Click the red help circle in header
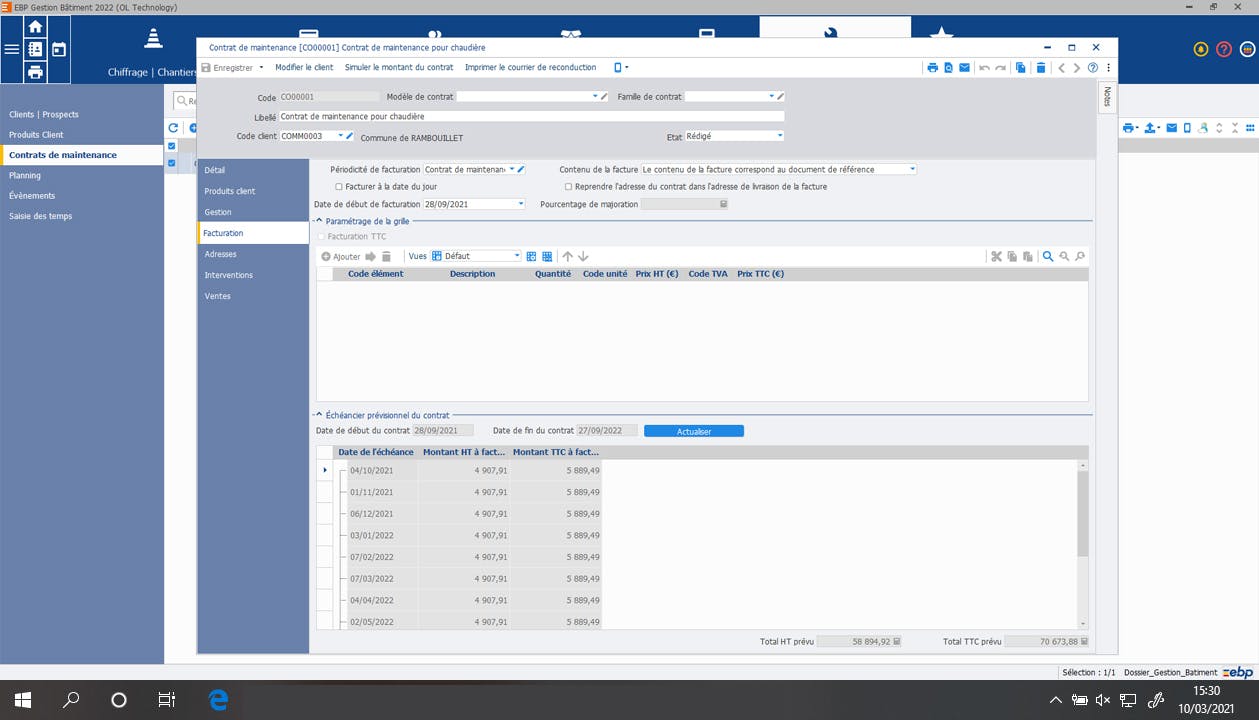This screenshot has height=720, width=1259. coord(1224,49)
